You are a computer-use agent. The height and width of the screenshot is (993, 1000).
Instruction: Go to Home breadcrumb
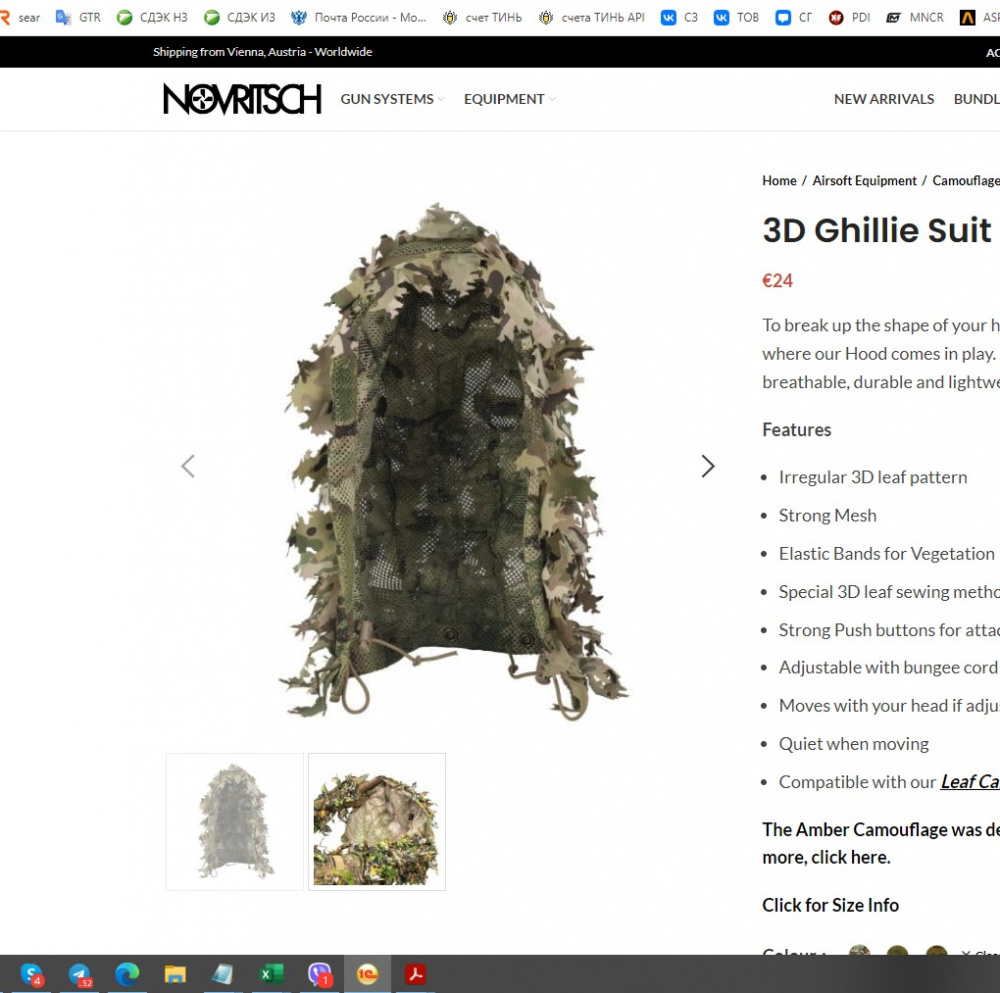779,180
